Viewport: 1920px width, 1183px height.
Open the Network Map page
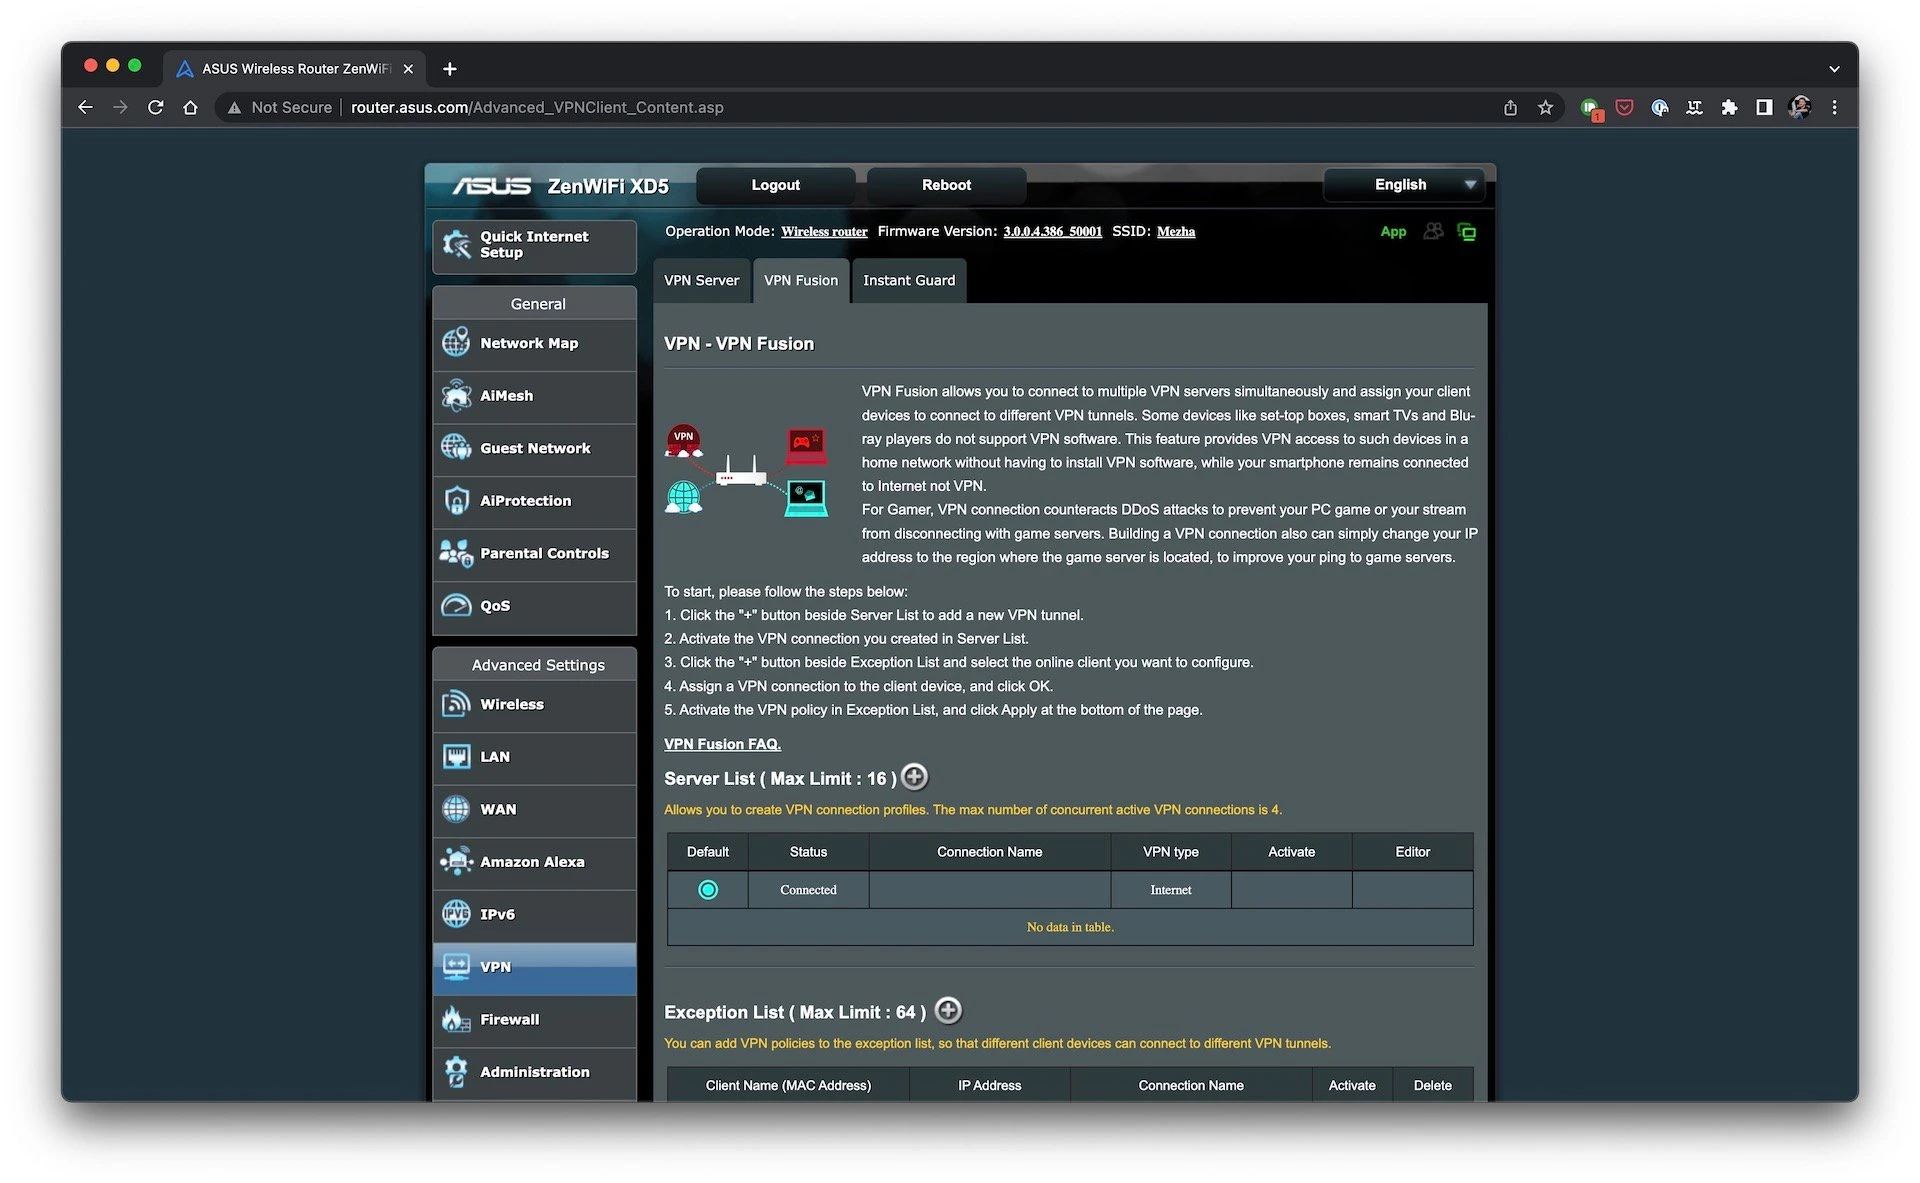[x=534, y=343]
